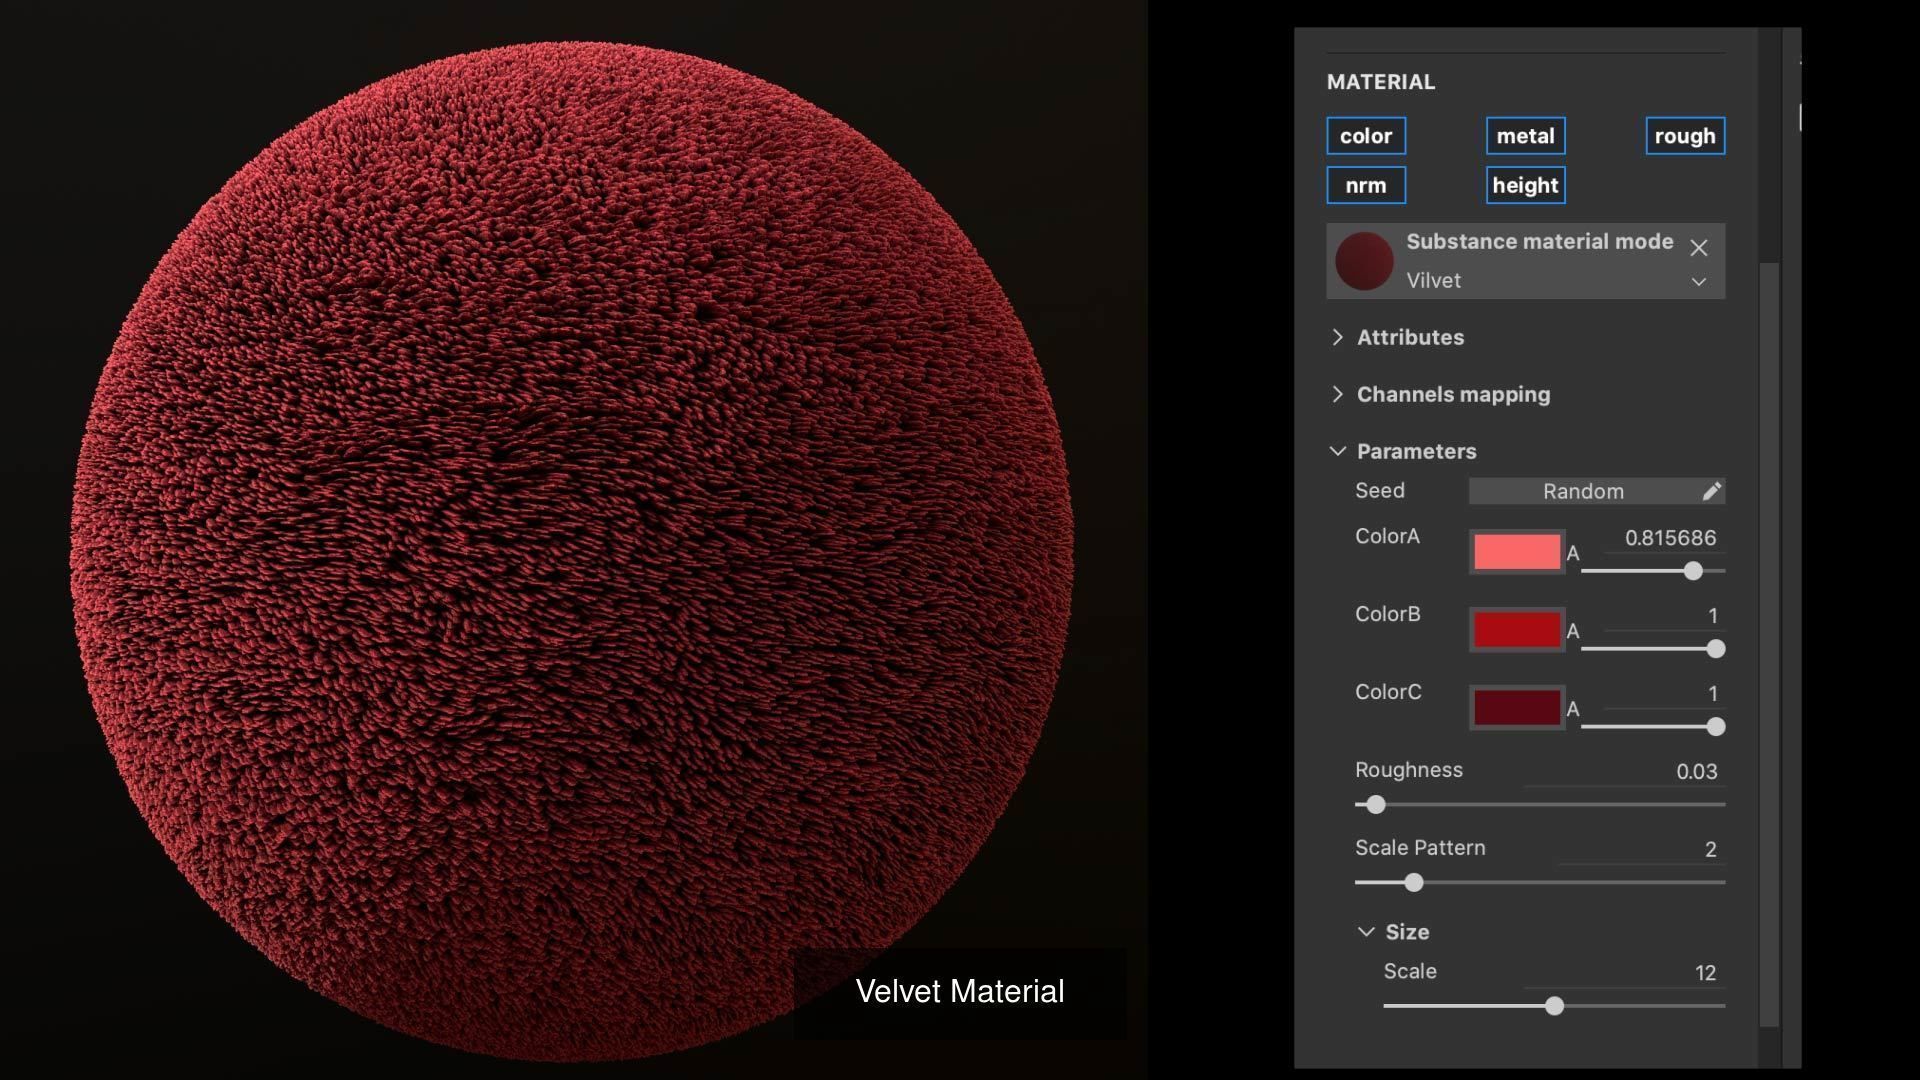The width and height of the screenshot is (1920, 1080).
Task: Click the Scale value field showing 12
Action: point(1704,973)
